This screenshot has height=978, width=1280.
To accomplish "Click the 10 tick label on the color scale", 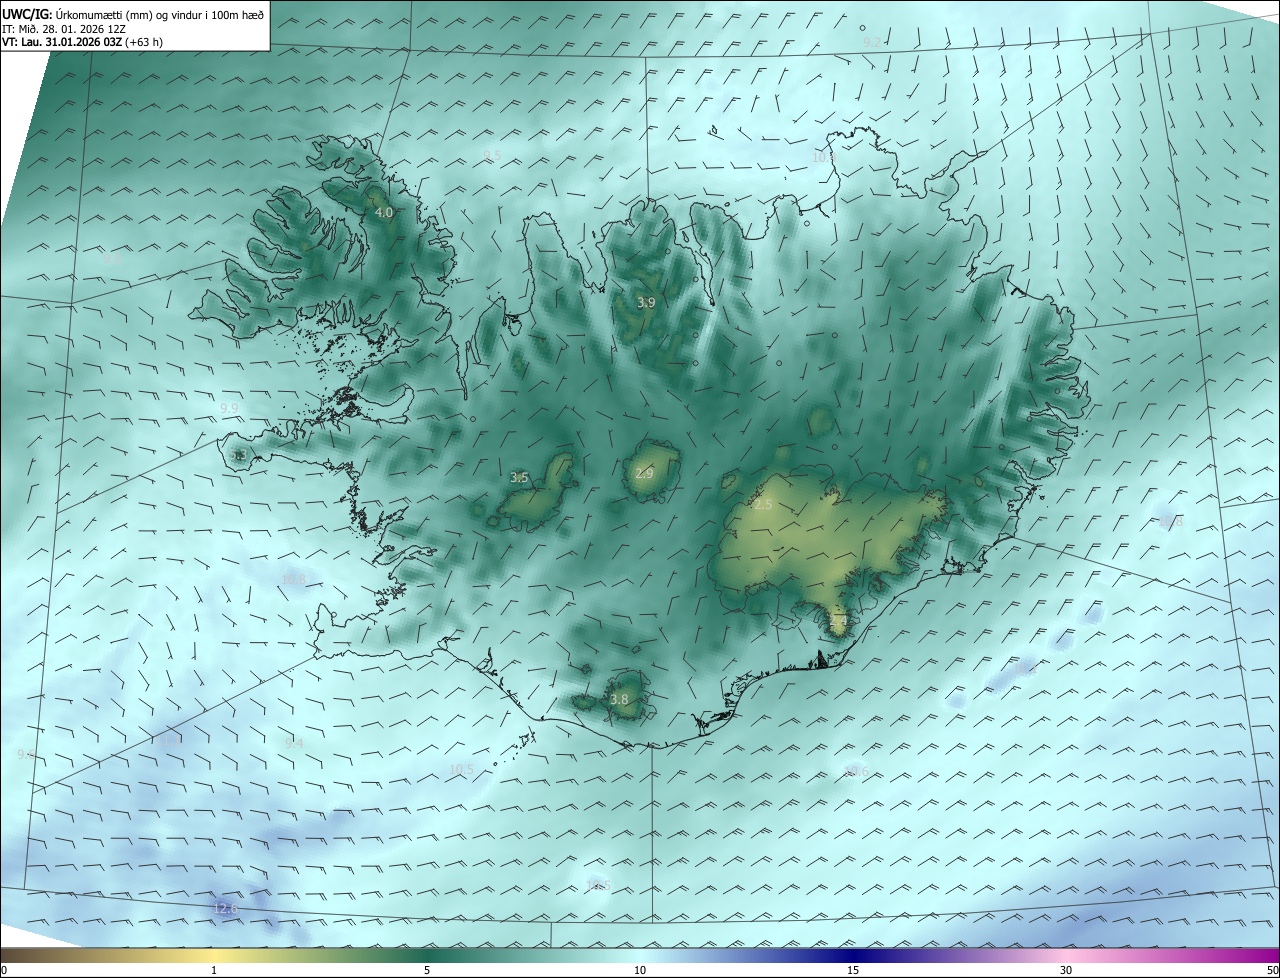I will (640, 970).
